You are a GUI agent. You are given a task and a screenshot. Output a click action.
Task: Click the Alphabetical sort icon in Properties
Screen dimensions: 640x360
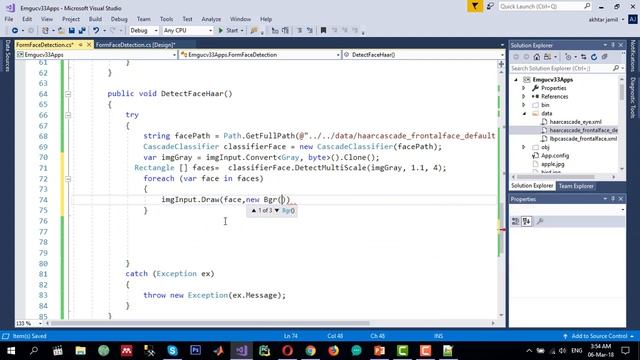click(x=527, y=222)
